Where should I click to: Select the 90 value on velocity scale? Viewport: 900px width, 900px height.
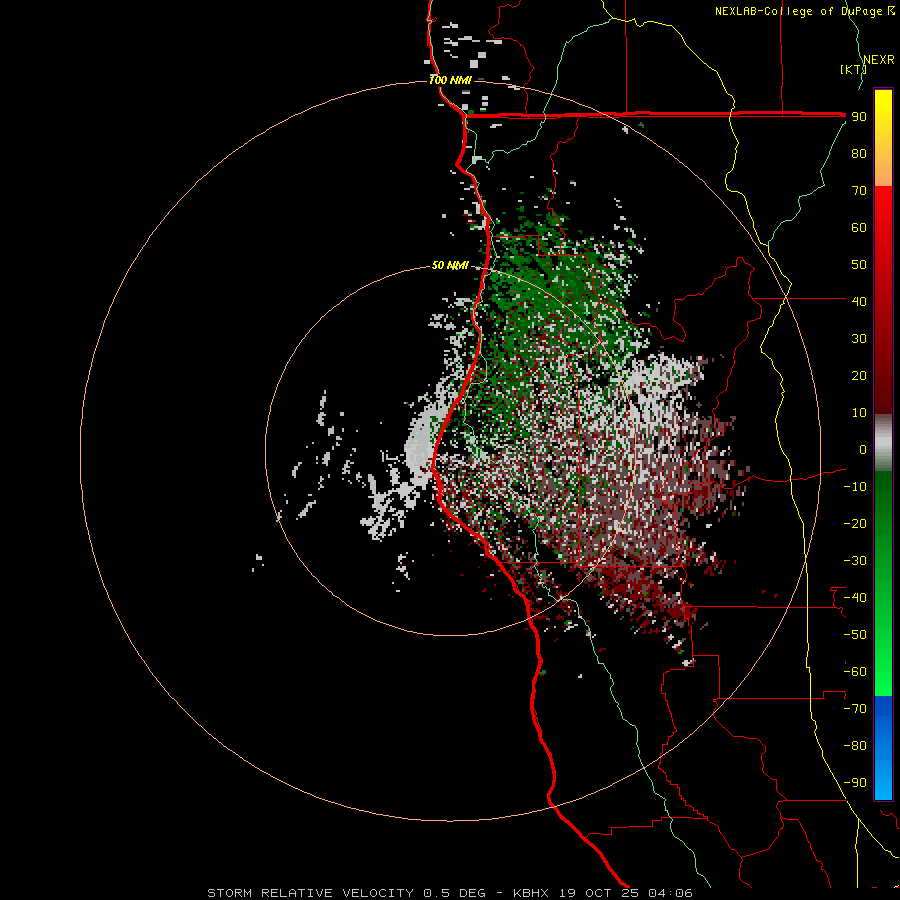coord(859,117)
